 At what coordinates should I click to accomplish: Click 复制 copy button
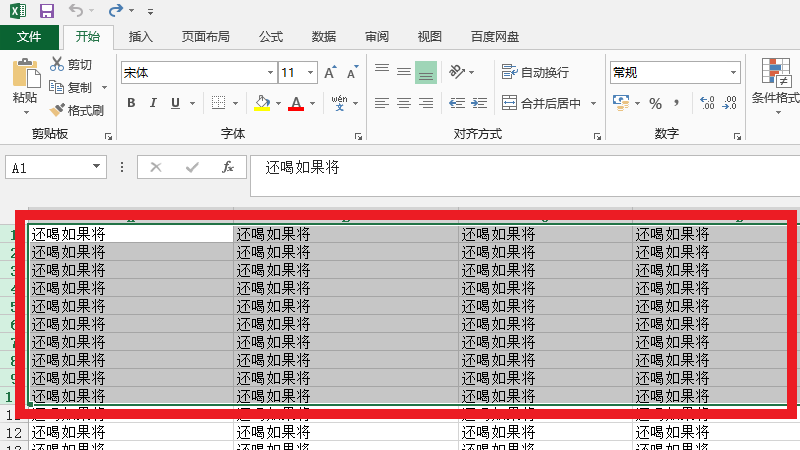(x=71, y=87)
